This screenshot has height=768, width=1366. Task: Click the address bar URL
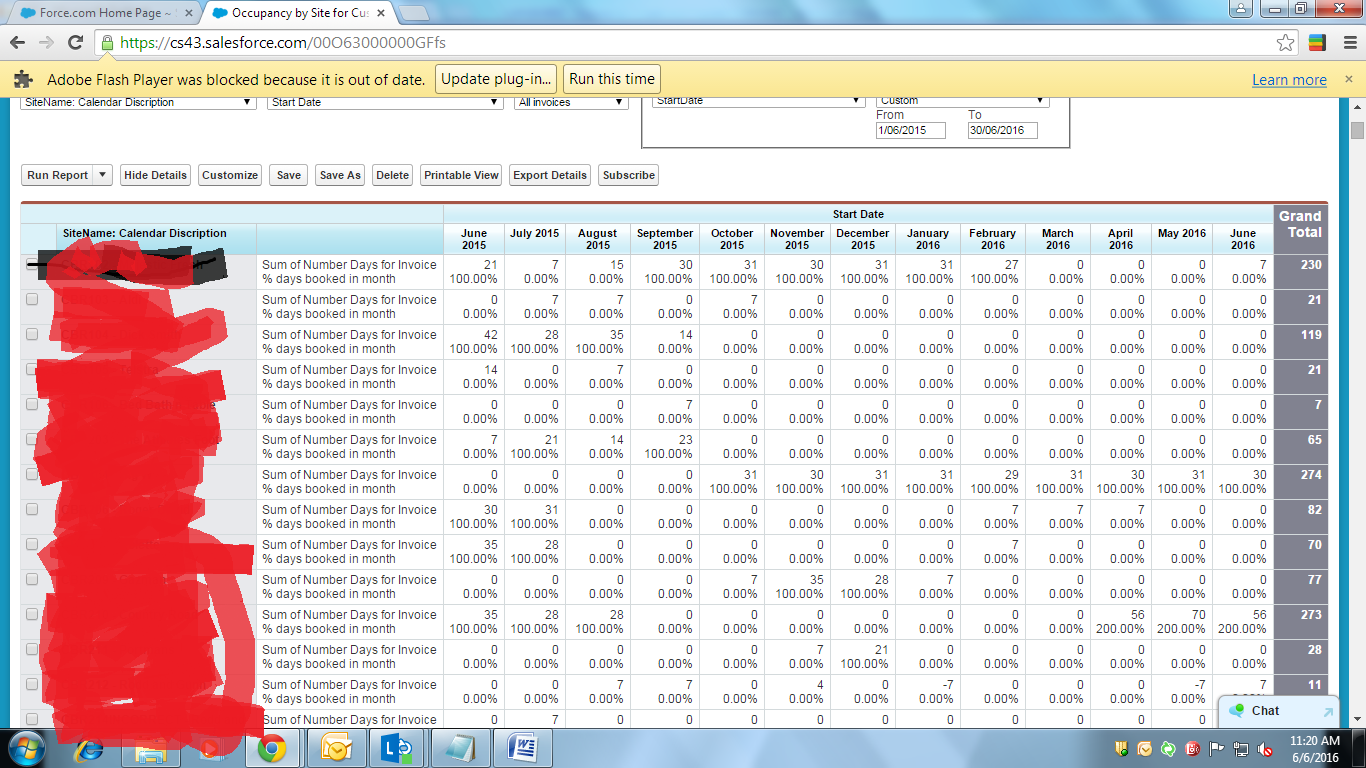click(283, 43)
